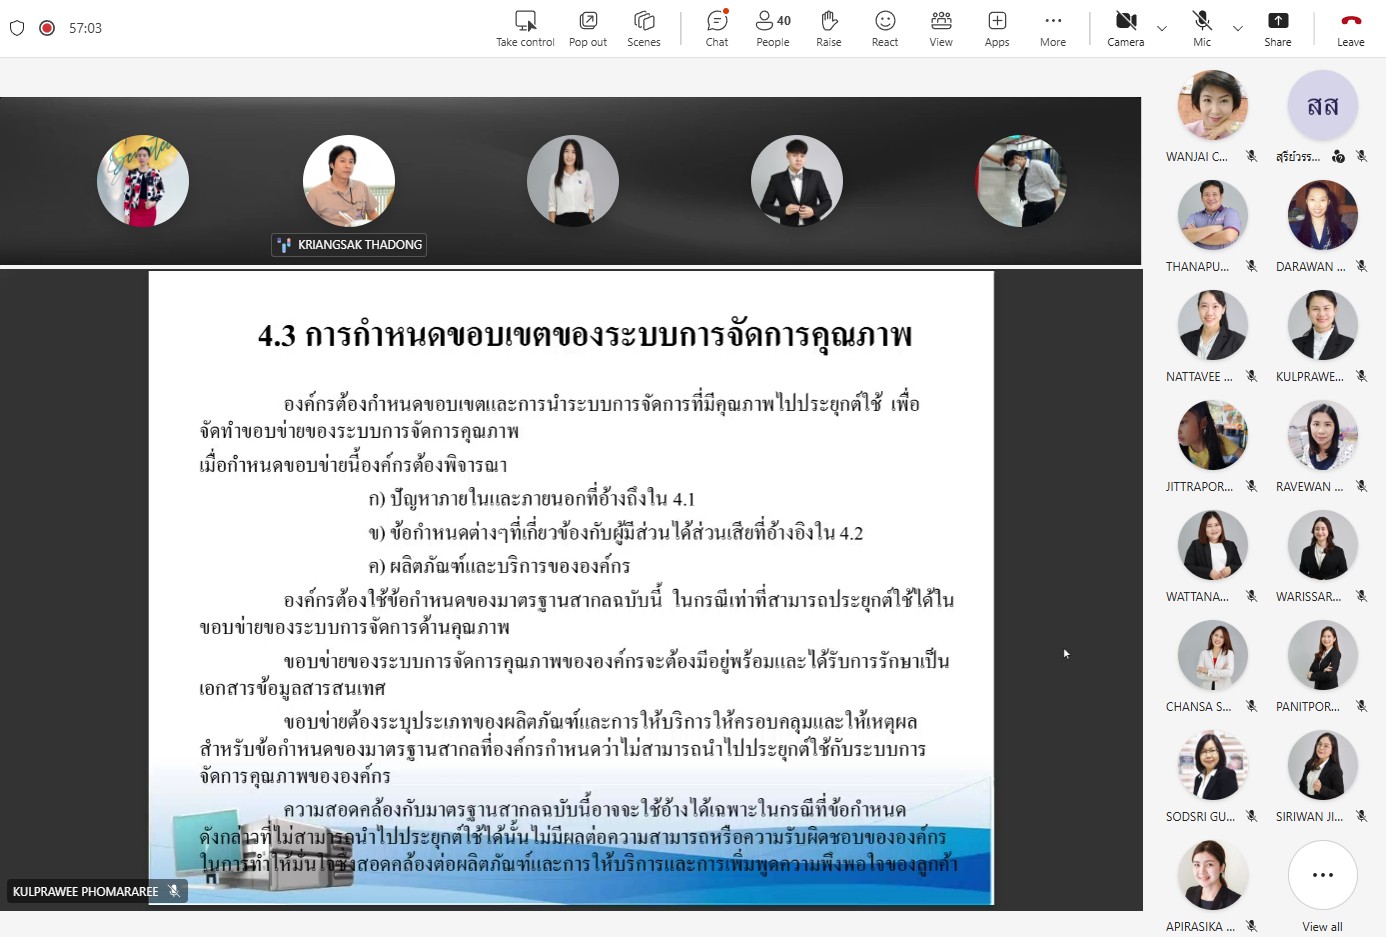
Task: Expand the Camera options arrow
Action: 1162,29
